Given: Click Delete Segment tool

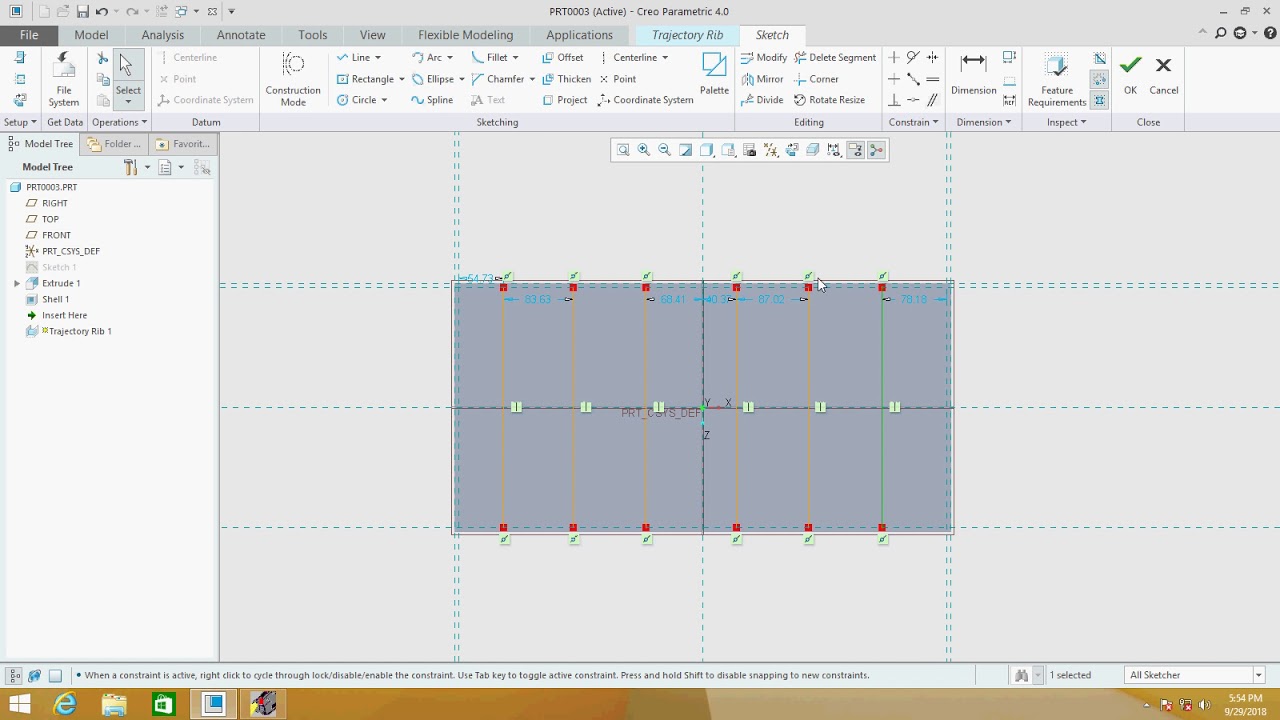Looking at the screenshot, I should coord(835,58).
